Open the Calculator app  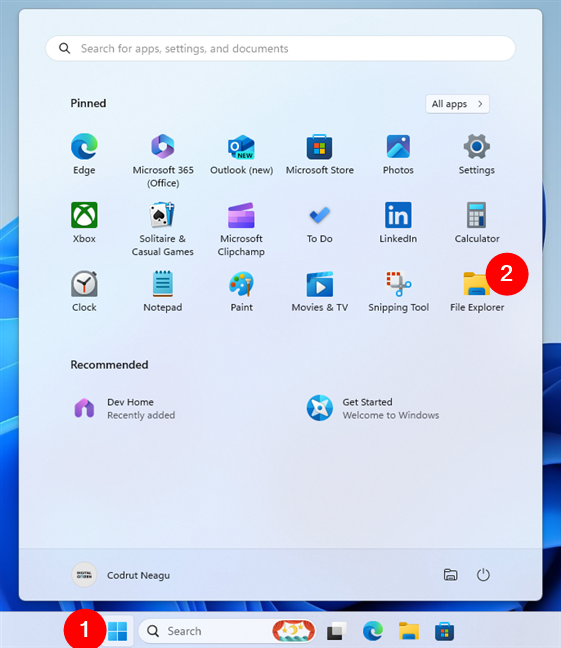tap(477, 223)
